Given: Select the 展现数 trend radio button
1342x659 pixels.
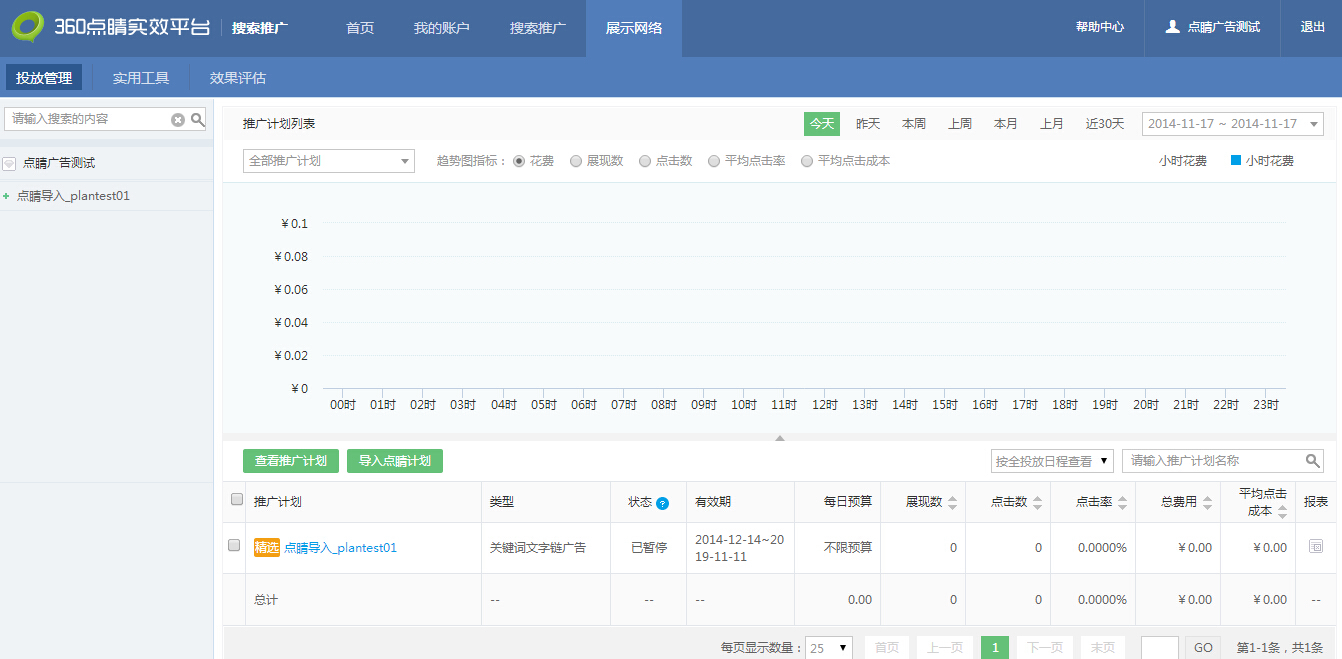Looking at the screenshot, I should [576, 161].
